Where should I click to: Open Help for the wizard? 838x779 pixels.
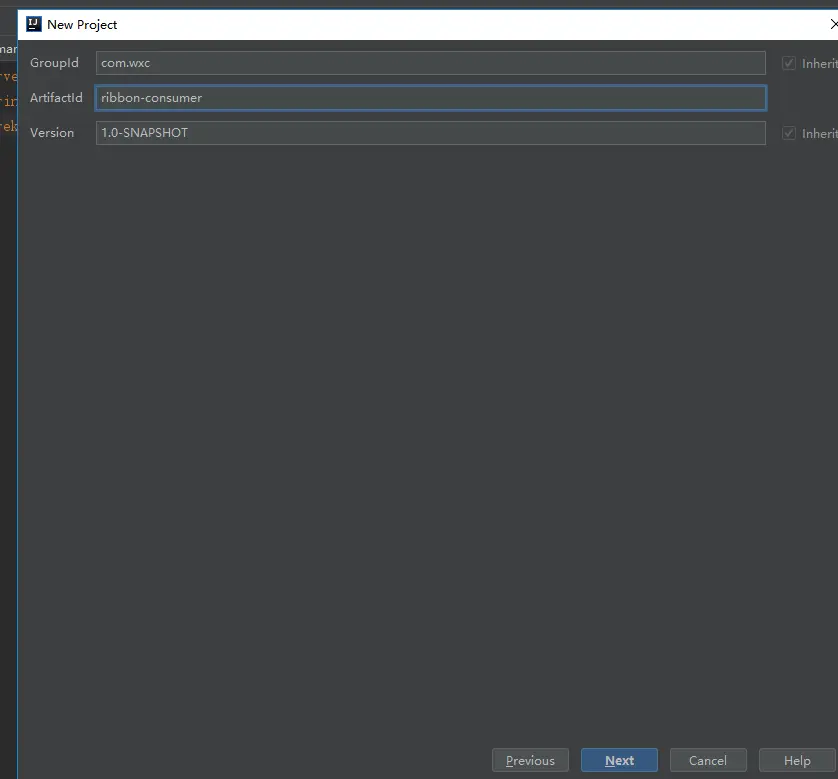(x=797, y=760)
